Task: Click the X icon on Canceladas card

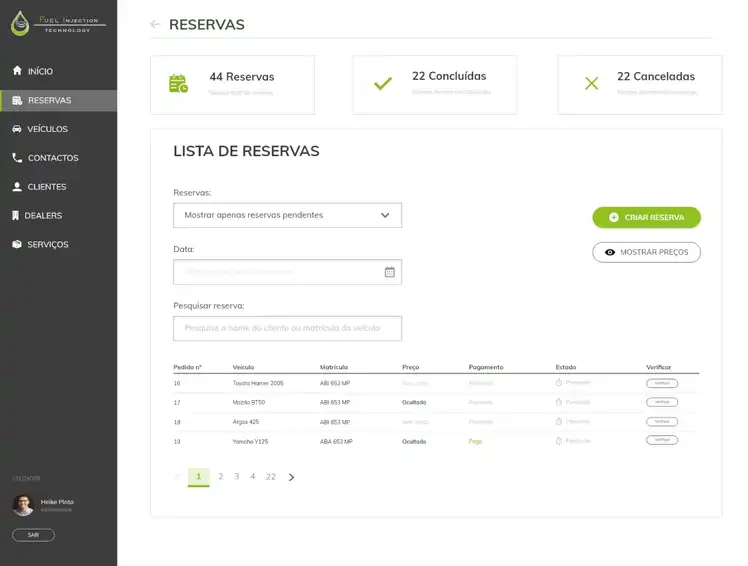Action: coord(591,84)
